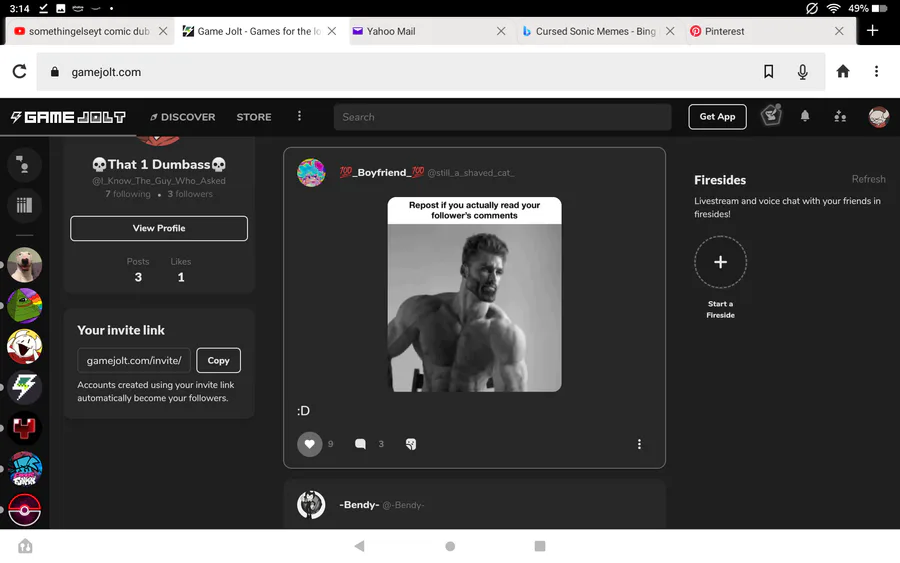Viewport: 900px width, 563px height.
Task: Expand the navbar more options menu
Action: 299,117
